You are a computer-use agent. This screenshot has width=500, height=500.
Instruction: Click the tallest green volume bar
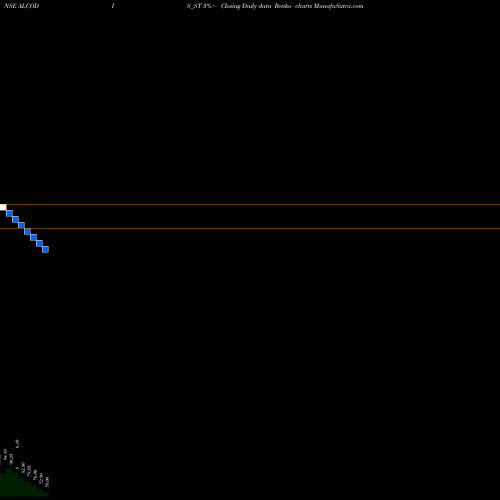coord(9,482)
